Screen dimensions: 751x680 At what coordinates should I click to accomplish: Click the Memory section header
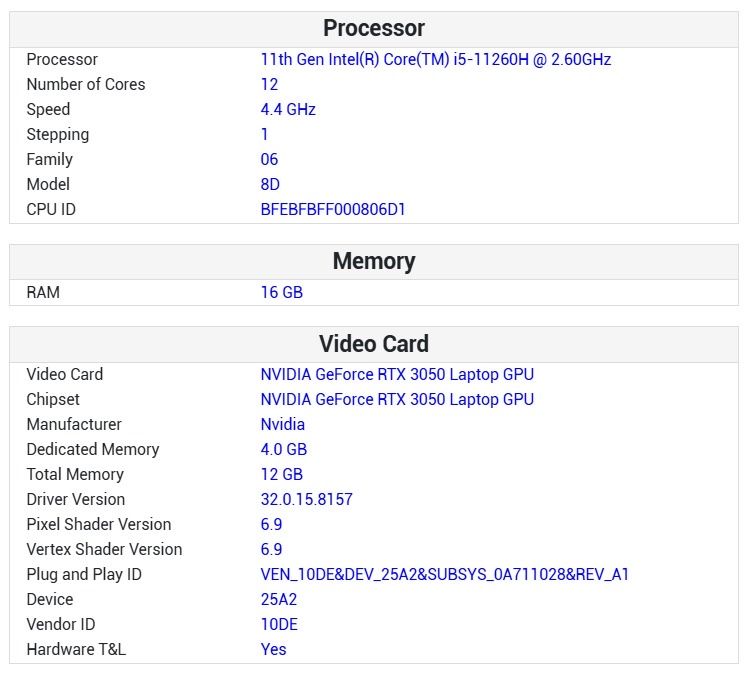[x=374, y=262]
